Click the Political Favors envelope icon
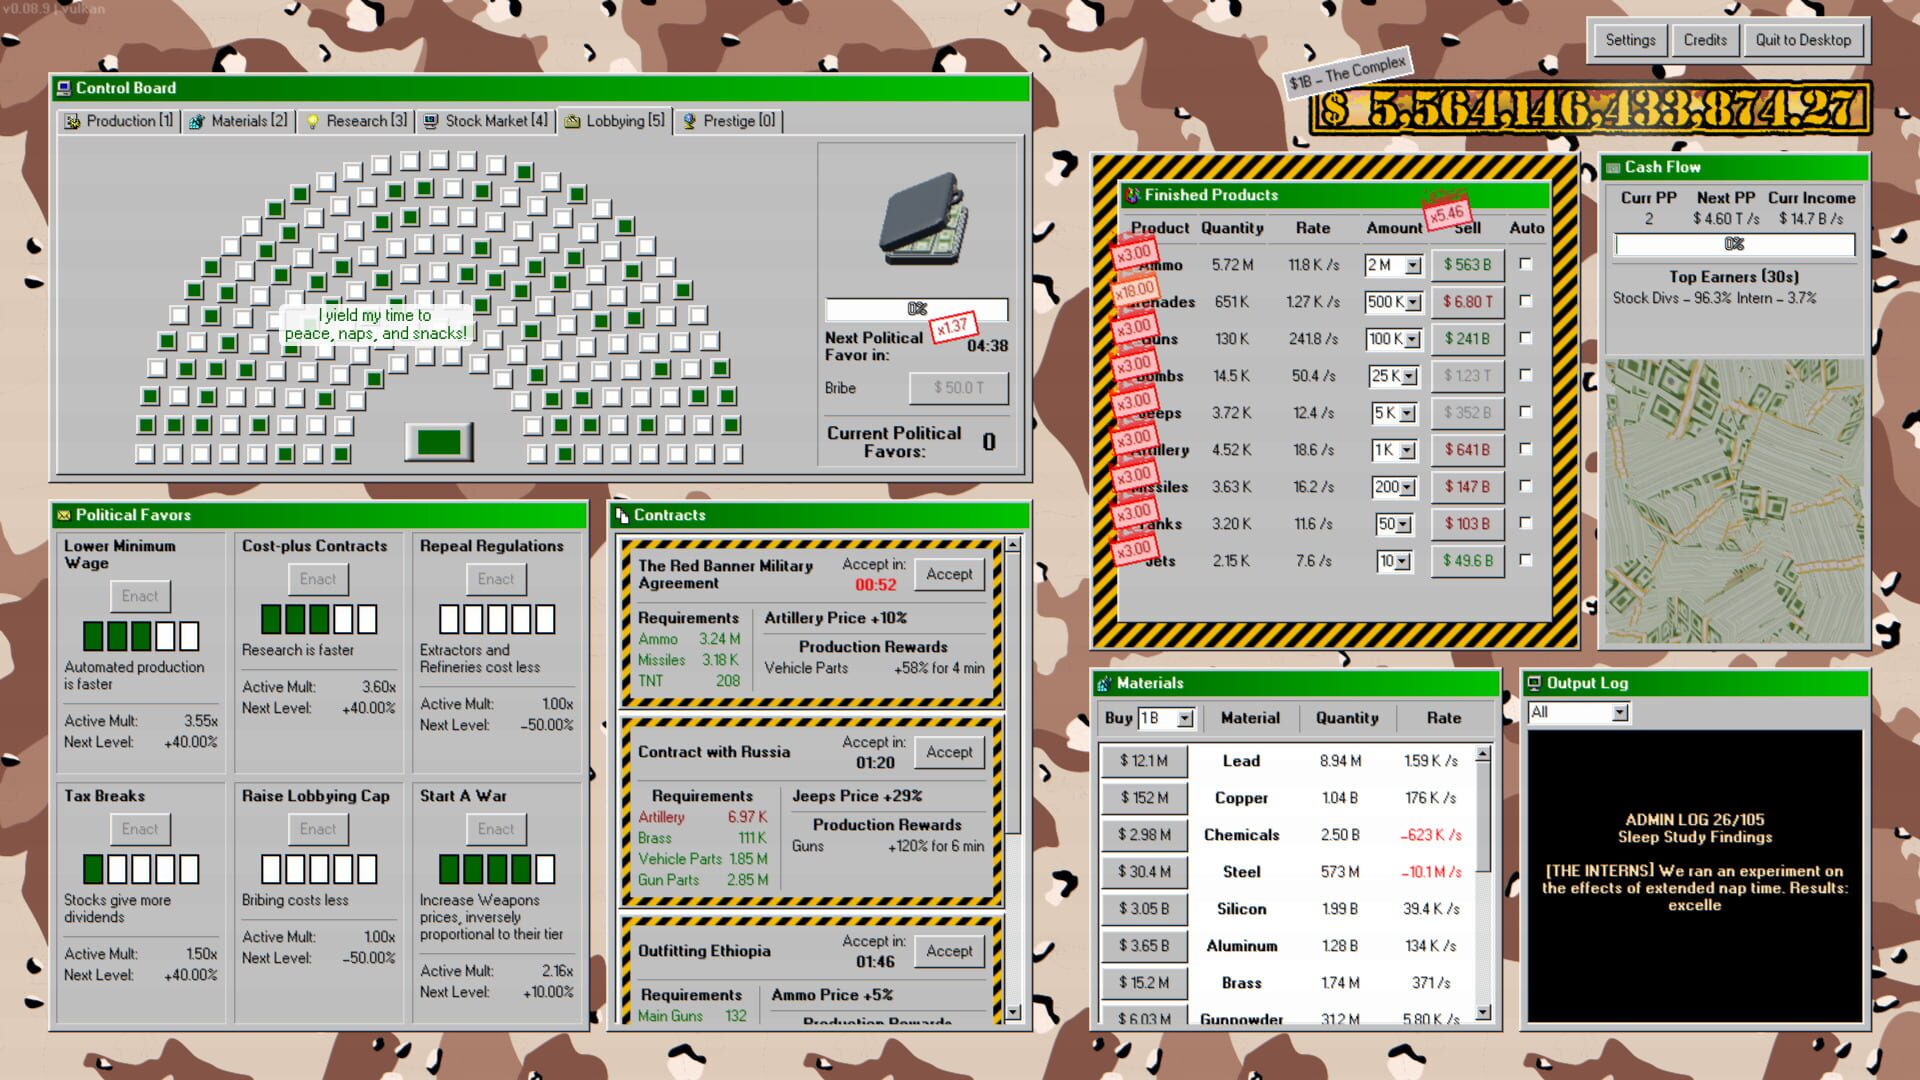1920x1080 pixels. click(65, 515)
